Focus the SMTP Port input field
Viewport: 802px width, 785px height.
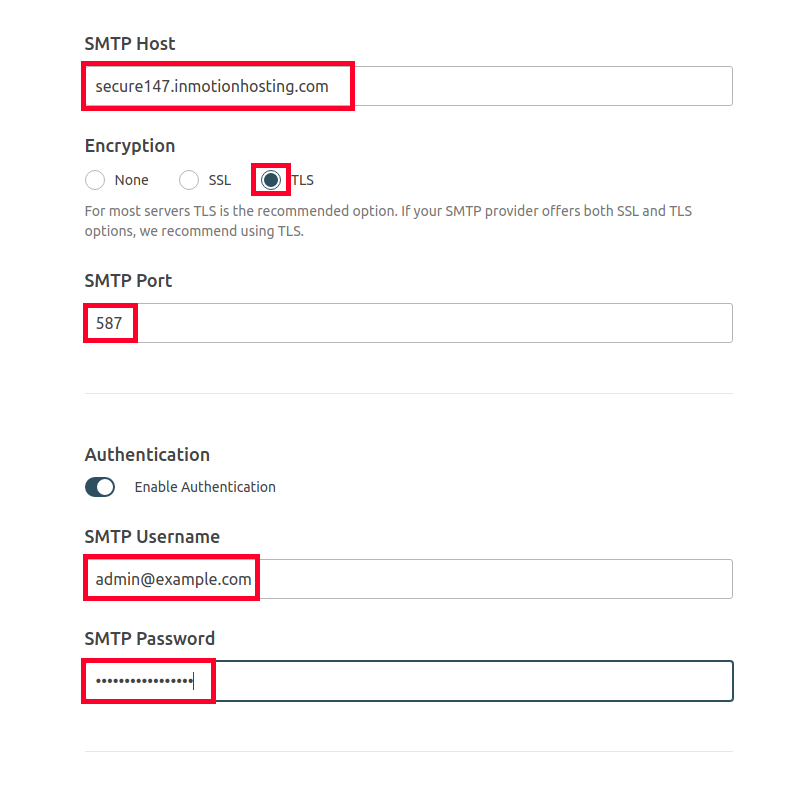[408, 323]
